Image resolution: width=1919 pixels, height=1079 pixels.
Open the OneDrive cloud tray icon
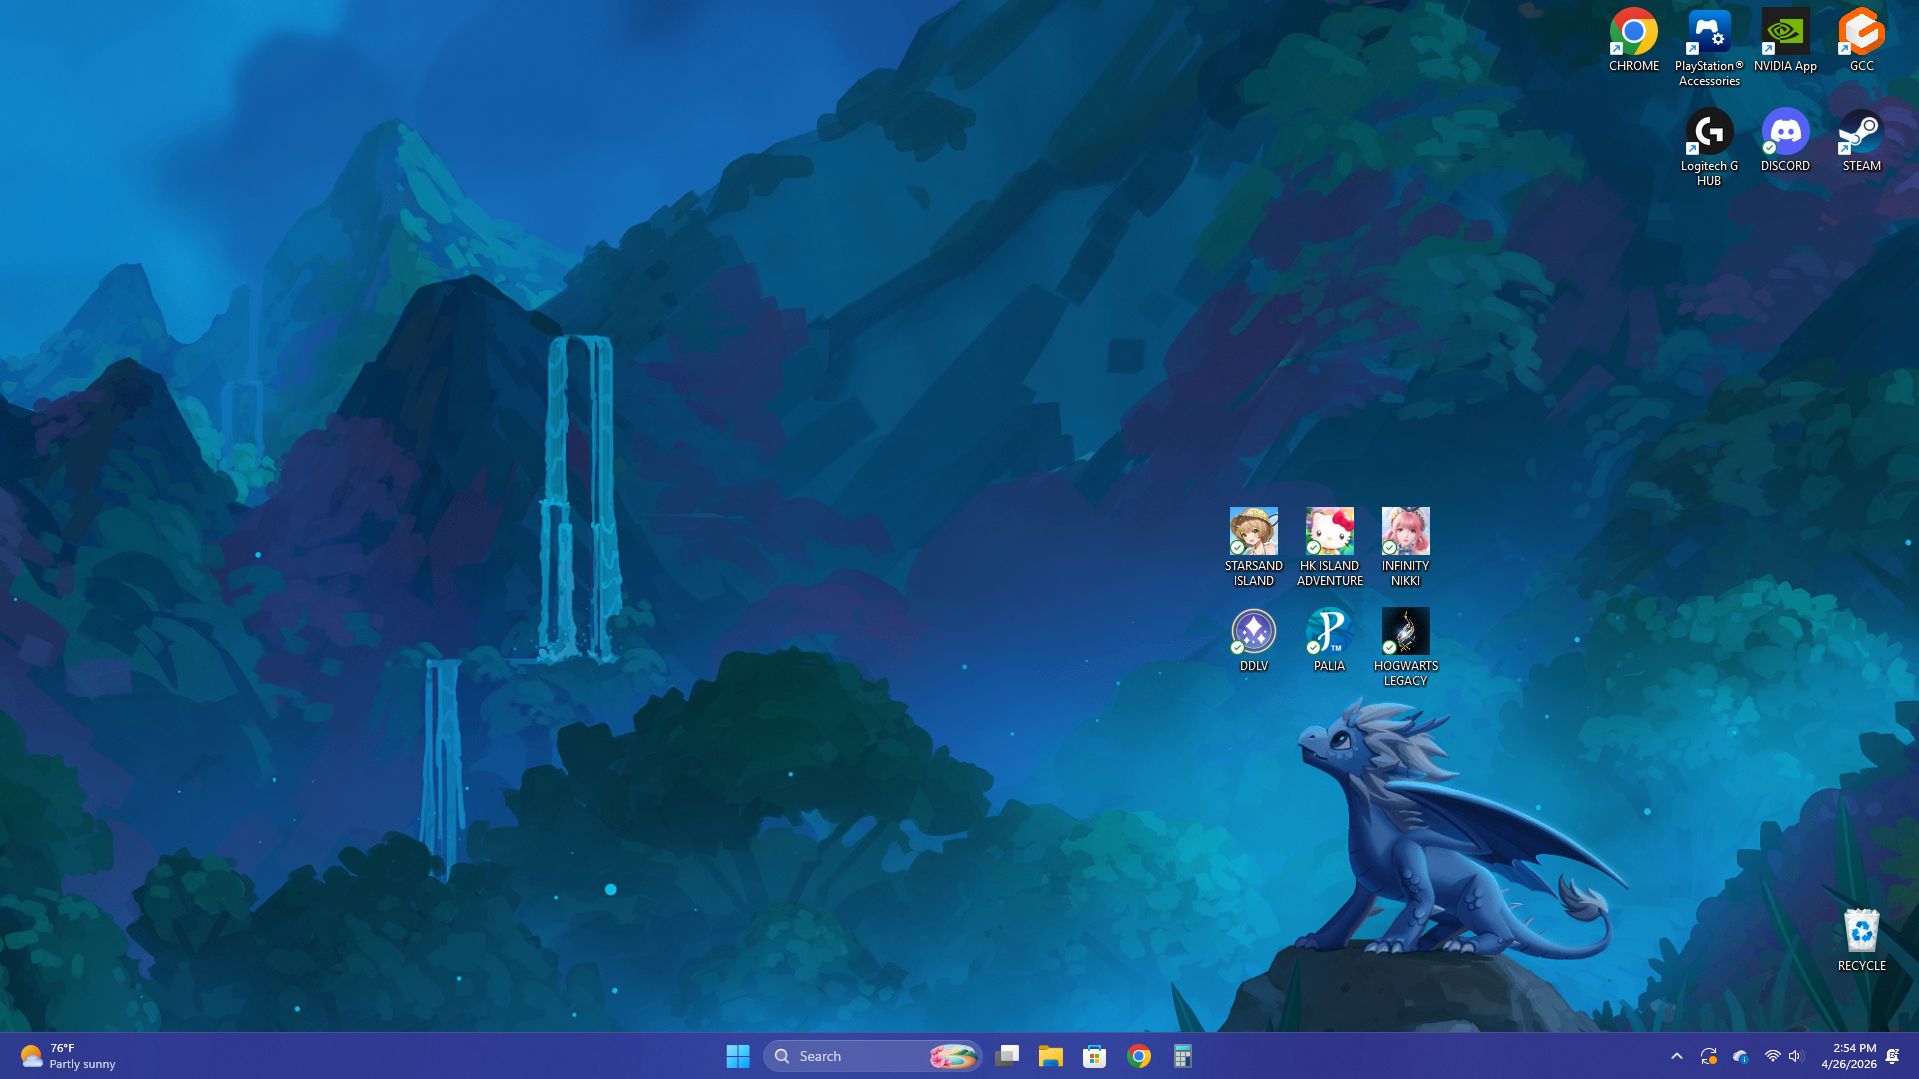pos(1740,1056)
